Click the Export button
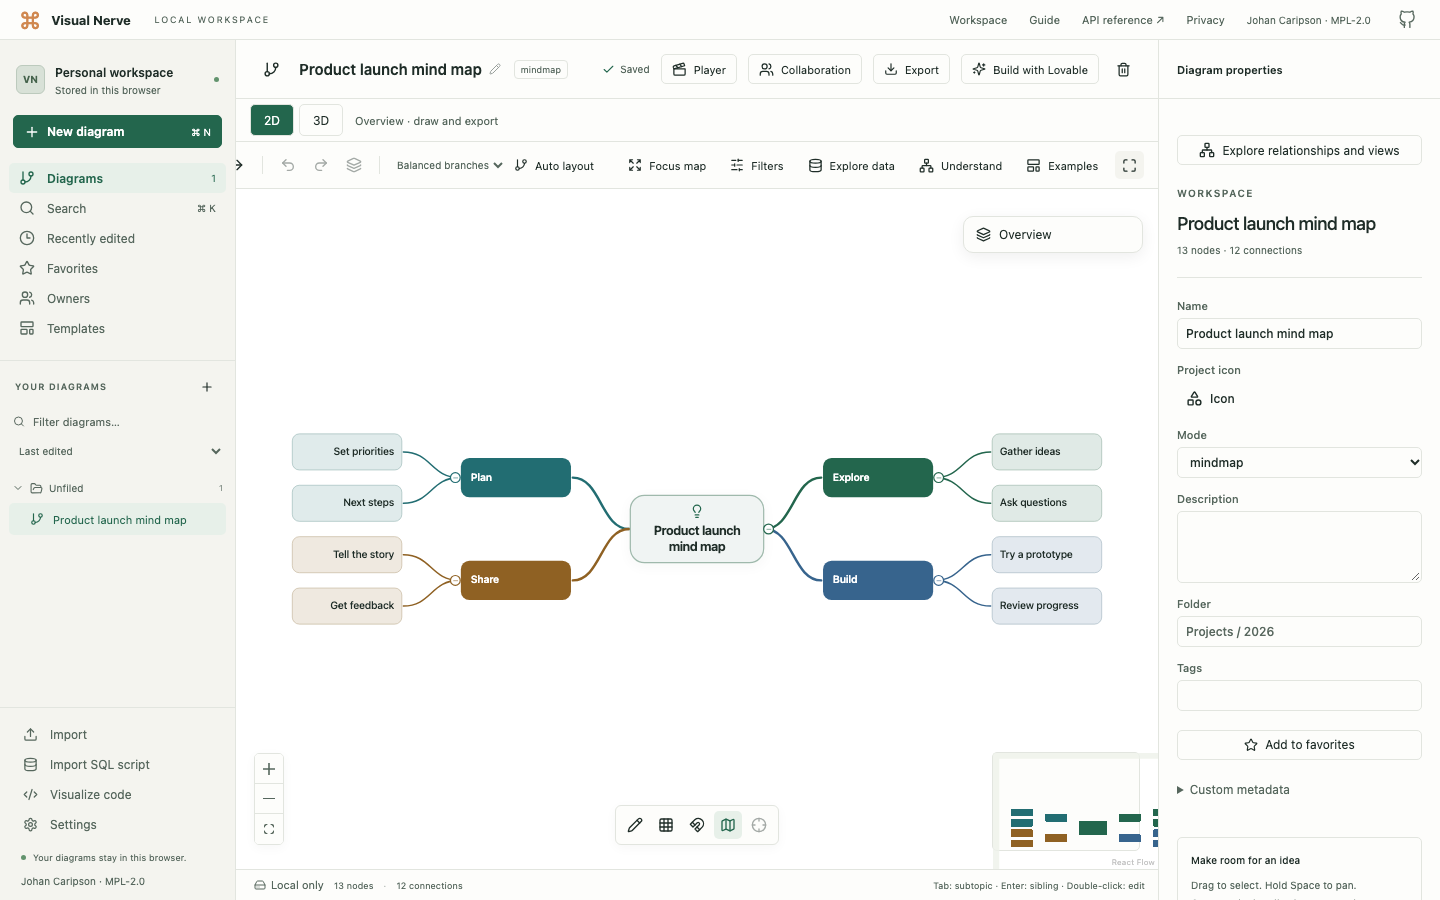 pyautogui.click(x=912, y=70)
